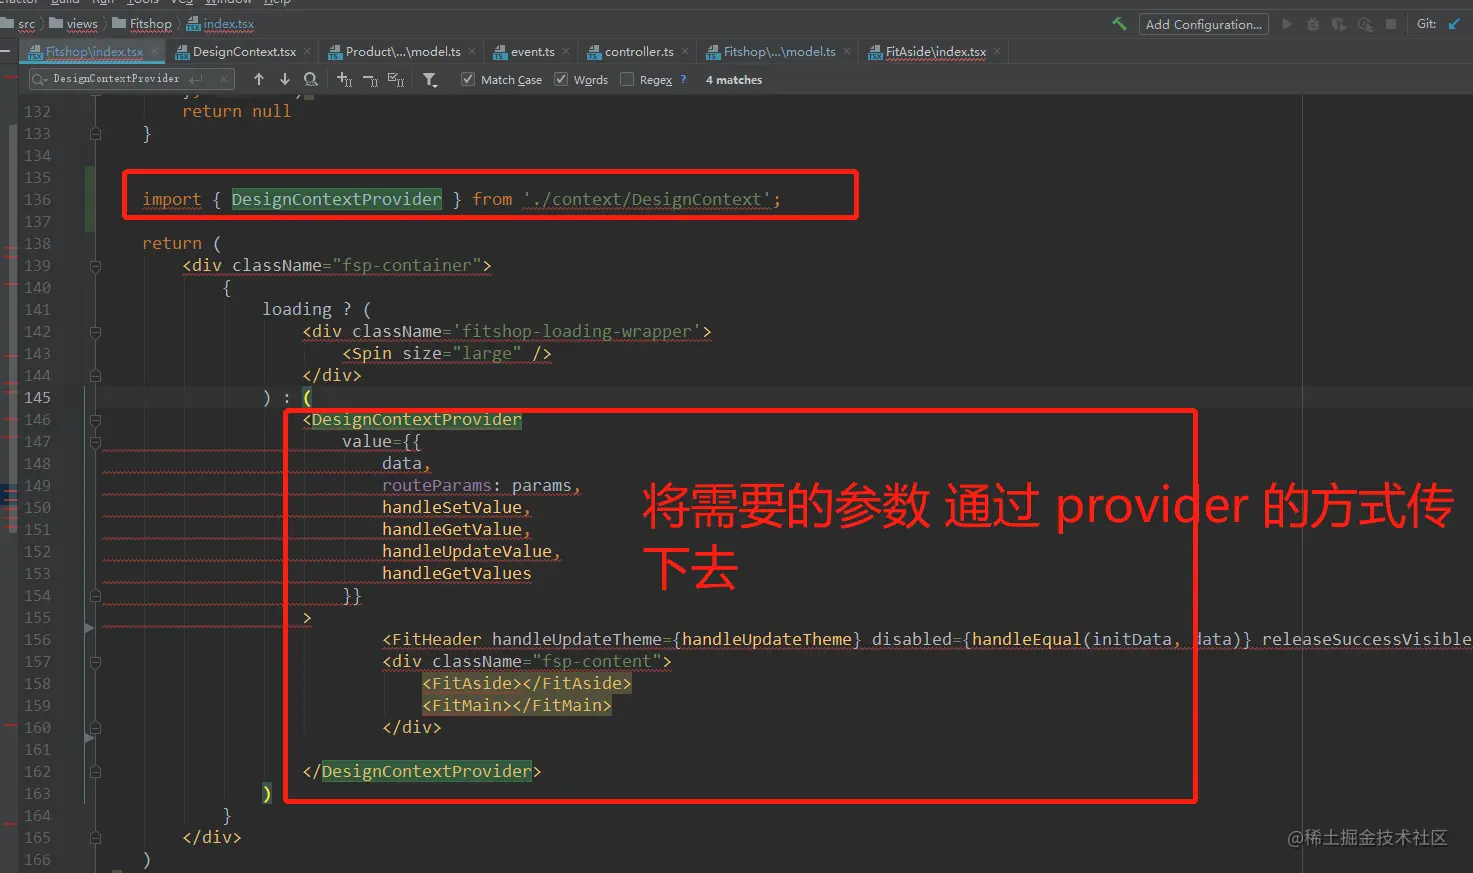The width and height of the screenshot is (1473, 873).
Task: Close the Product\...\model.ts tab
Action: (x=472, y=52)
